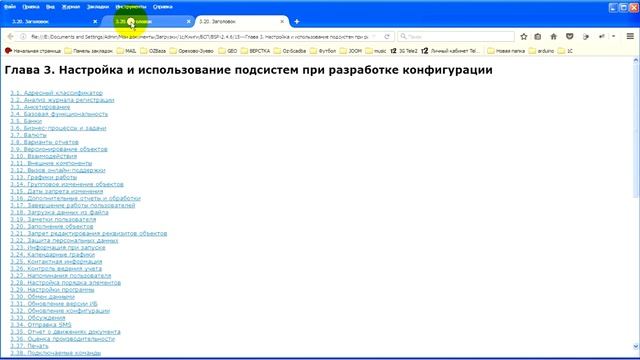Open the Орехово-Зуево bookmark folder
This screenshot has width=640, height=360.
point(191,51)
